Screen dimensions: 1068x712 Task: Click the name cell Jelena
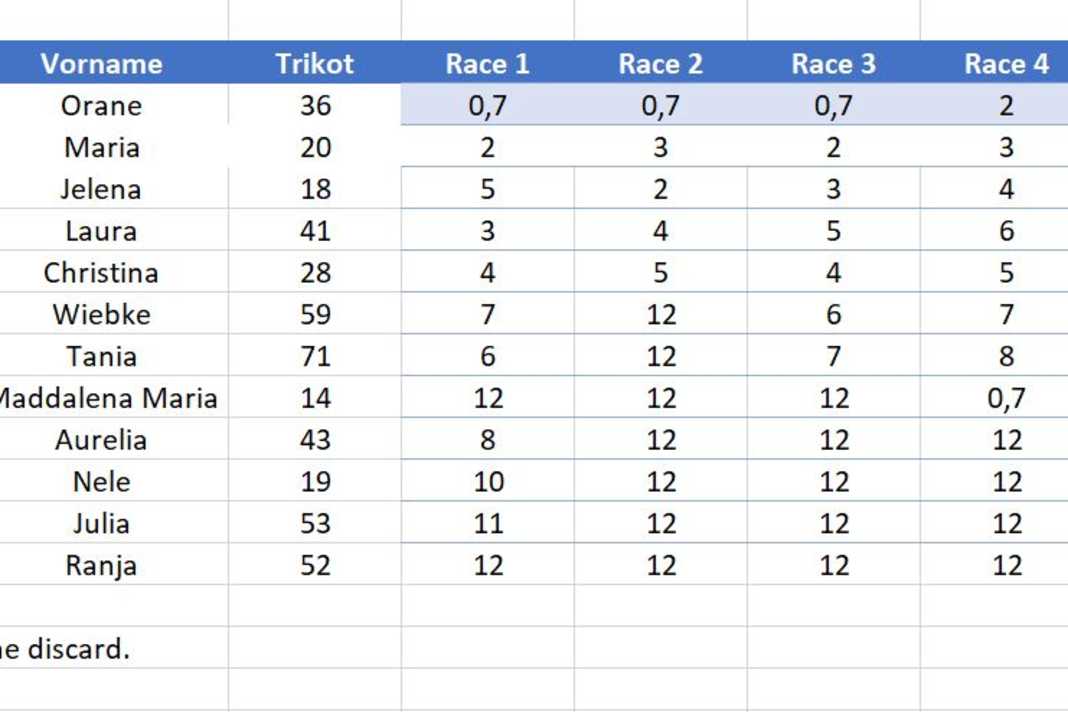[101, 190]
